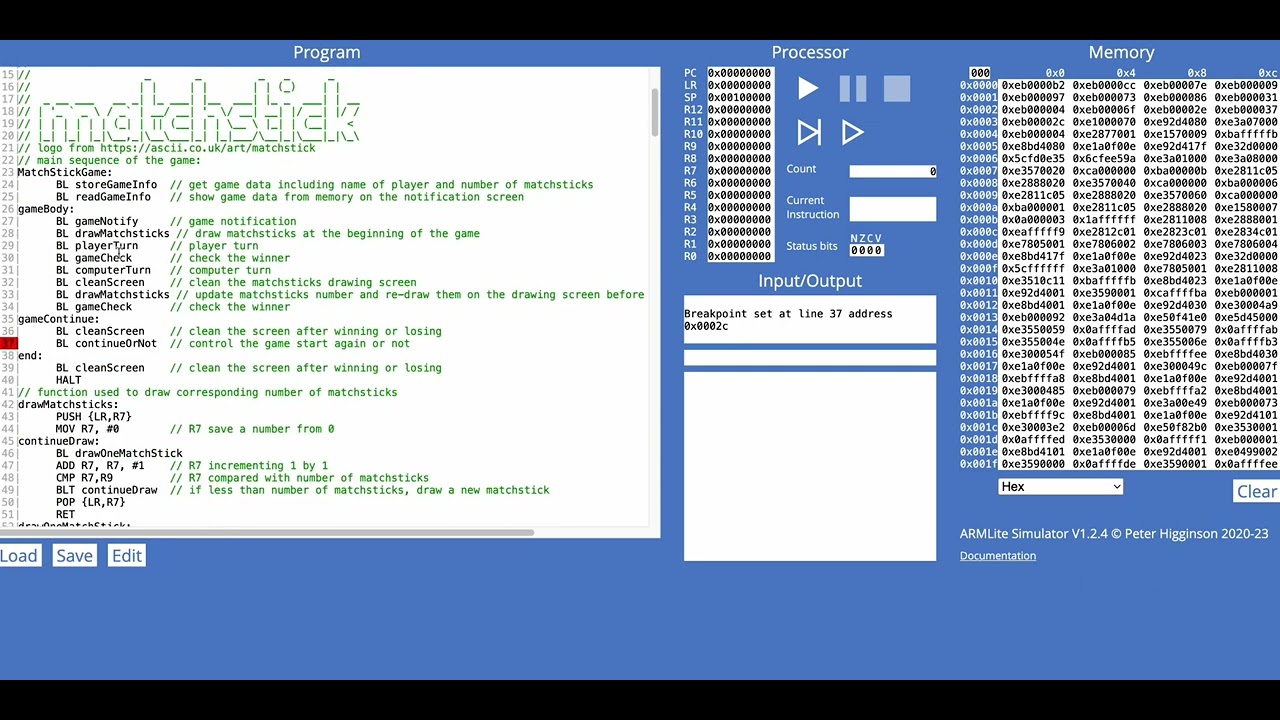Click the 'Breakpoint set at line 37' message box

click(810, 319)
